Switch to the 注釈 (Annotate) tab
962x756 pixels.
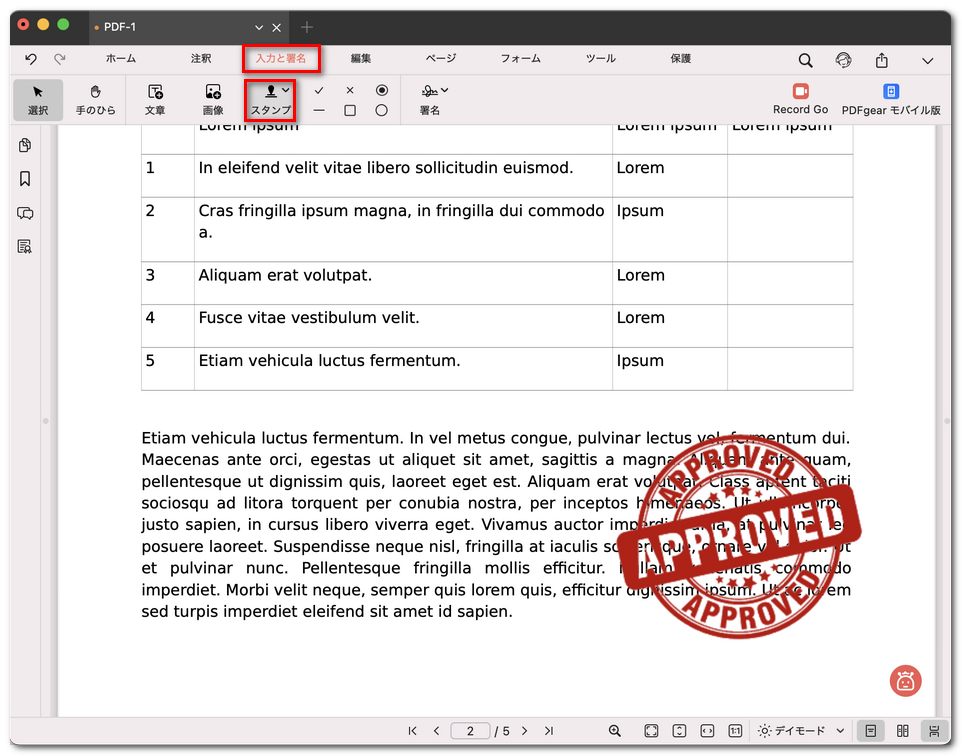point(201,59)
